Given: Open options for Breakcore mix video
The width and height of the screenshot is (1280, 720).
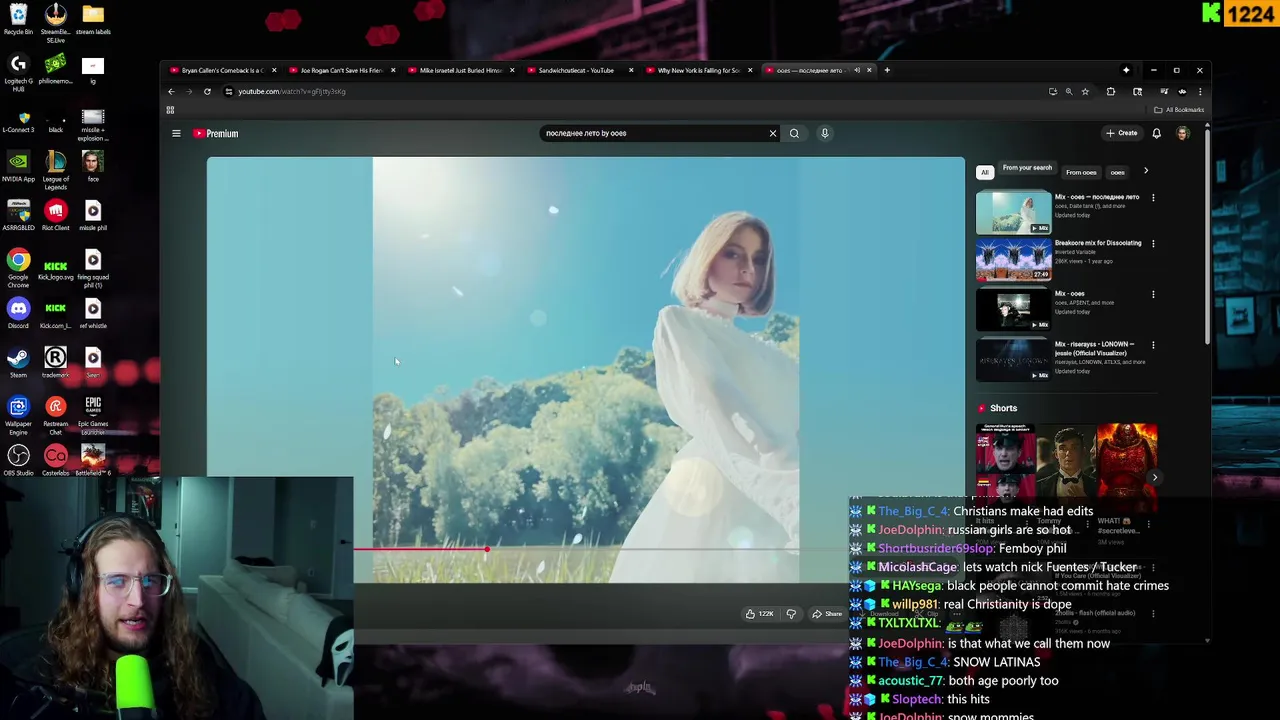Looking at the screenshot, I should (x=1153, y=244).
